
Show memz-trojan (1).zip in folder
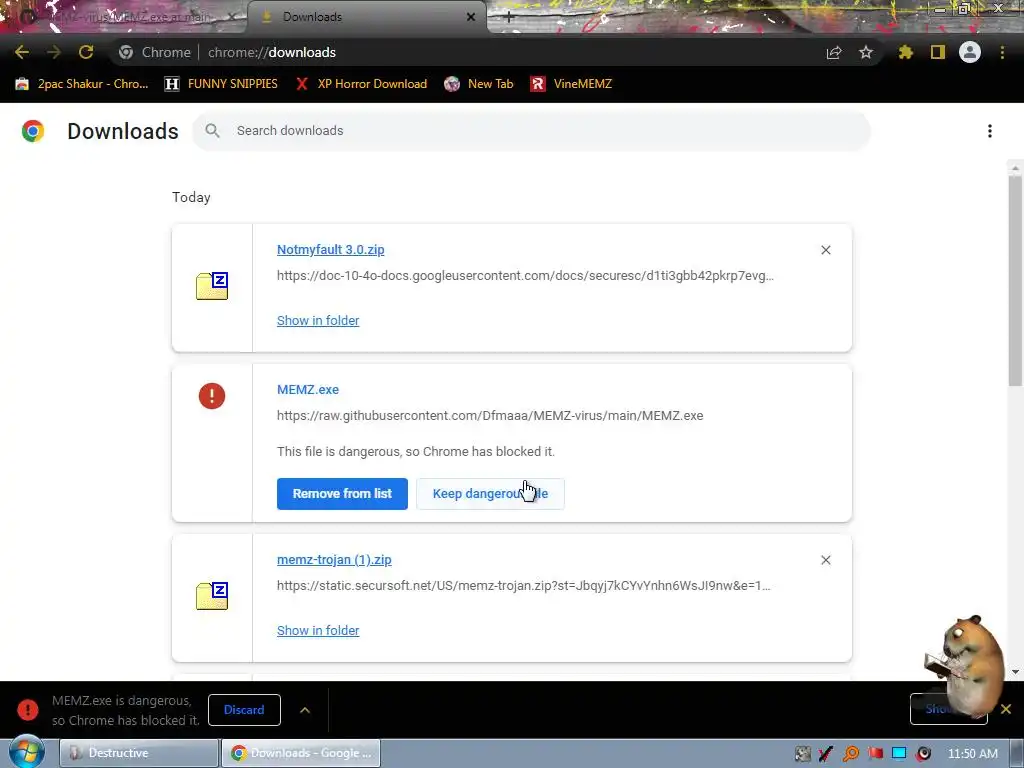(318, 631)
